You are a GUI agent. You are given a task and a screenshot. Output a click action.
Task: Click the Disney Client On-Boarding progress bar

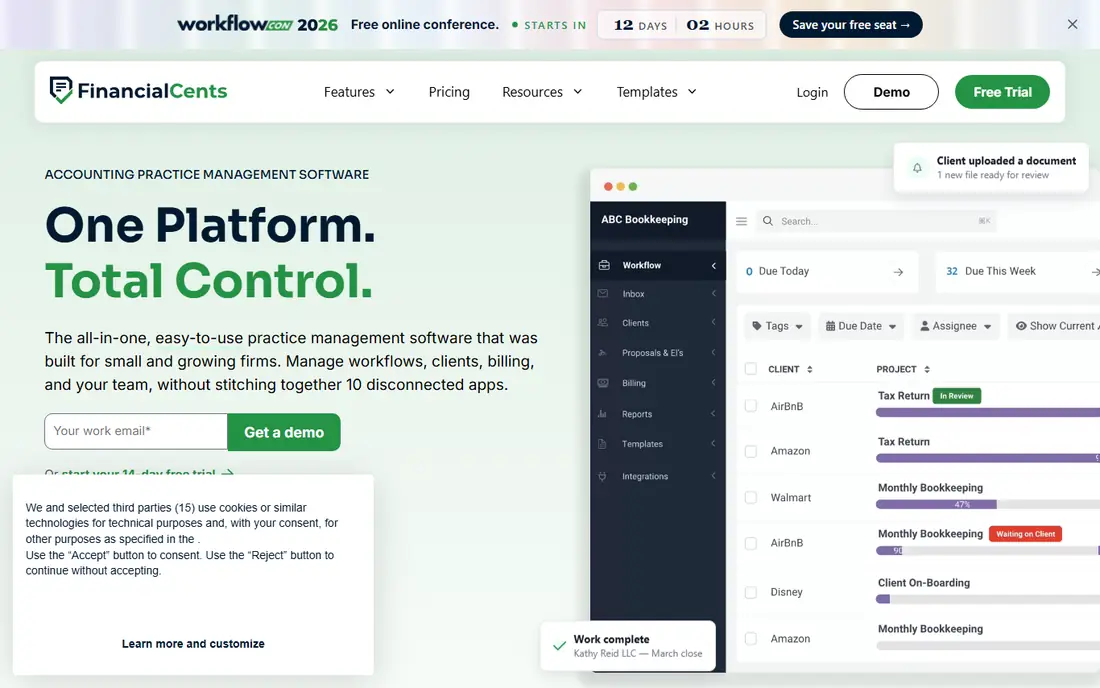click(988, 599)
